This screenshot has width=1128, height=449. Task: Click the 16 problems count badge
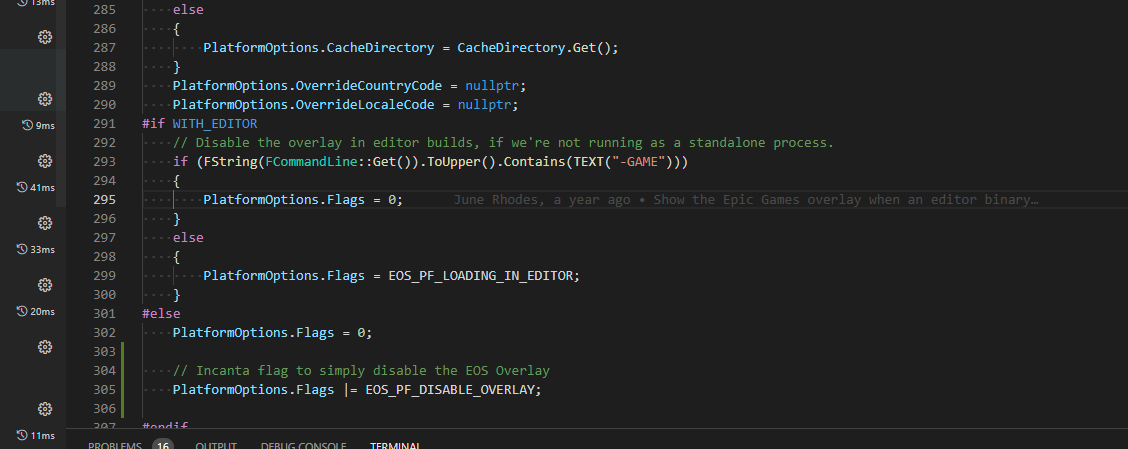(x=163, y=445)
